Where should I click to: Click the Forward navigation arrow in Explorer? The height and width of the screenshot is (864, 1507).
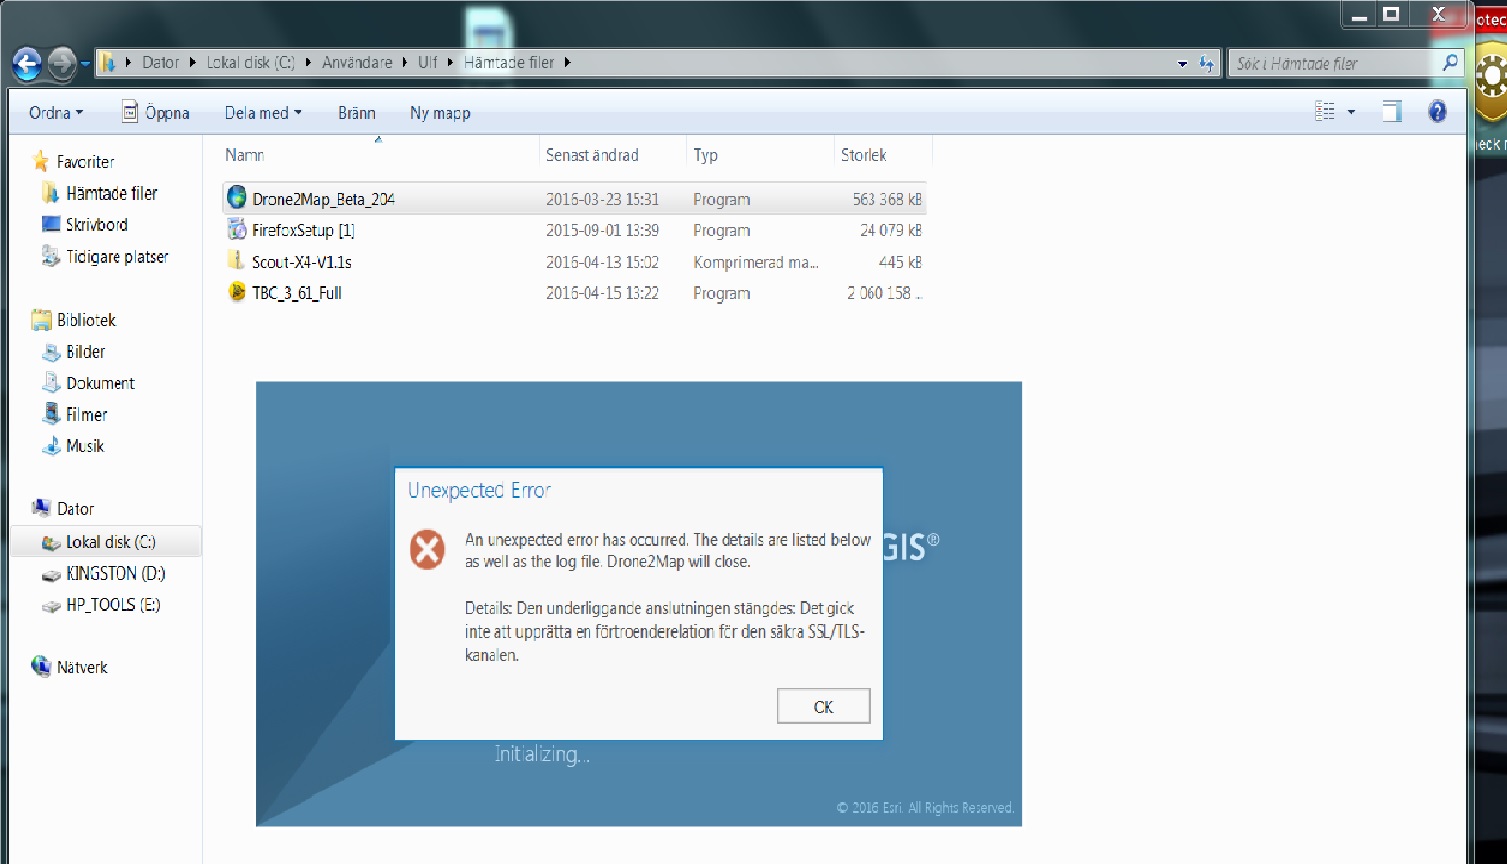62,64
